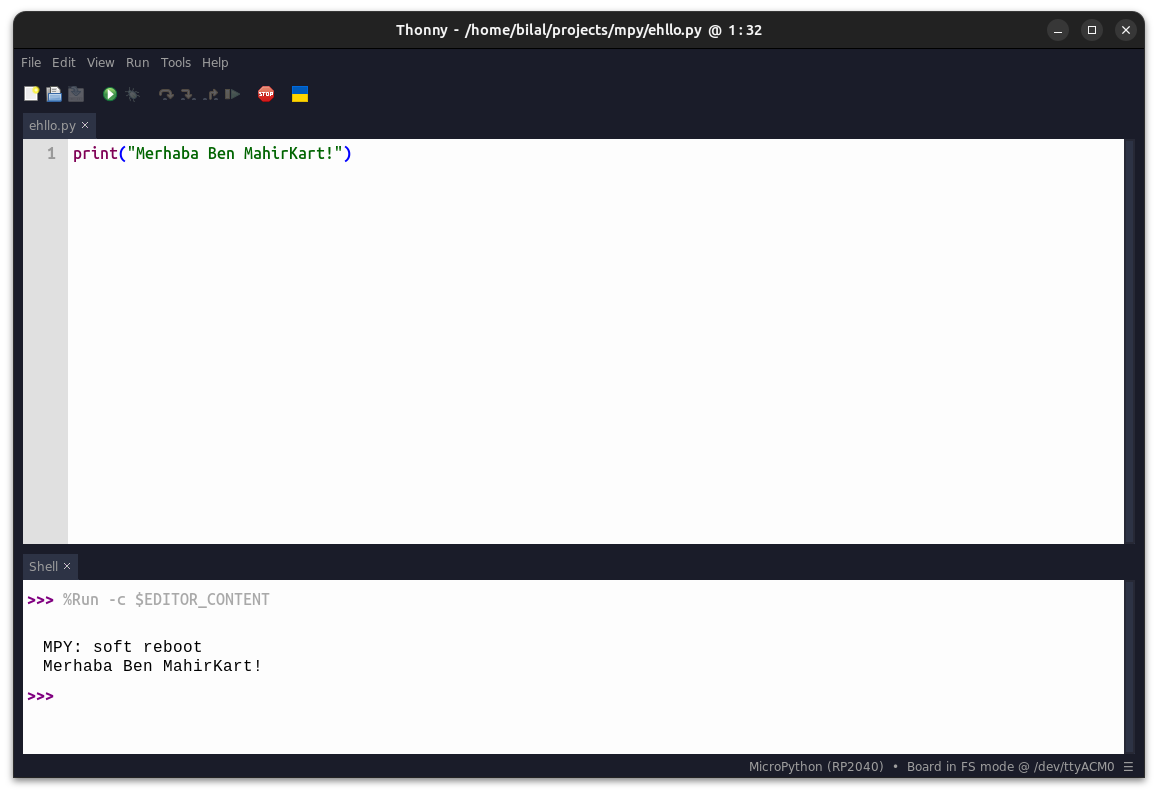The image size is (1158, 794).
Task: Select the ehllo.py editor tab
Action: tap(52, 125)
